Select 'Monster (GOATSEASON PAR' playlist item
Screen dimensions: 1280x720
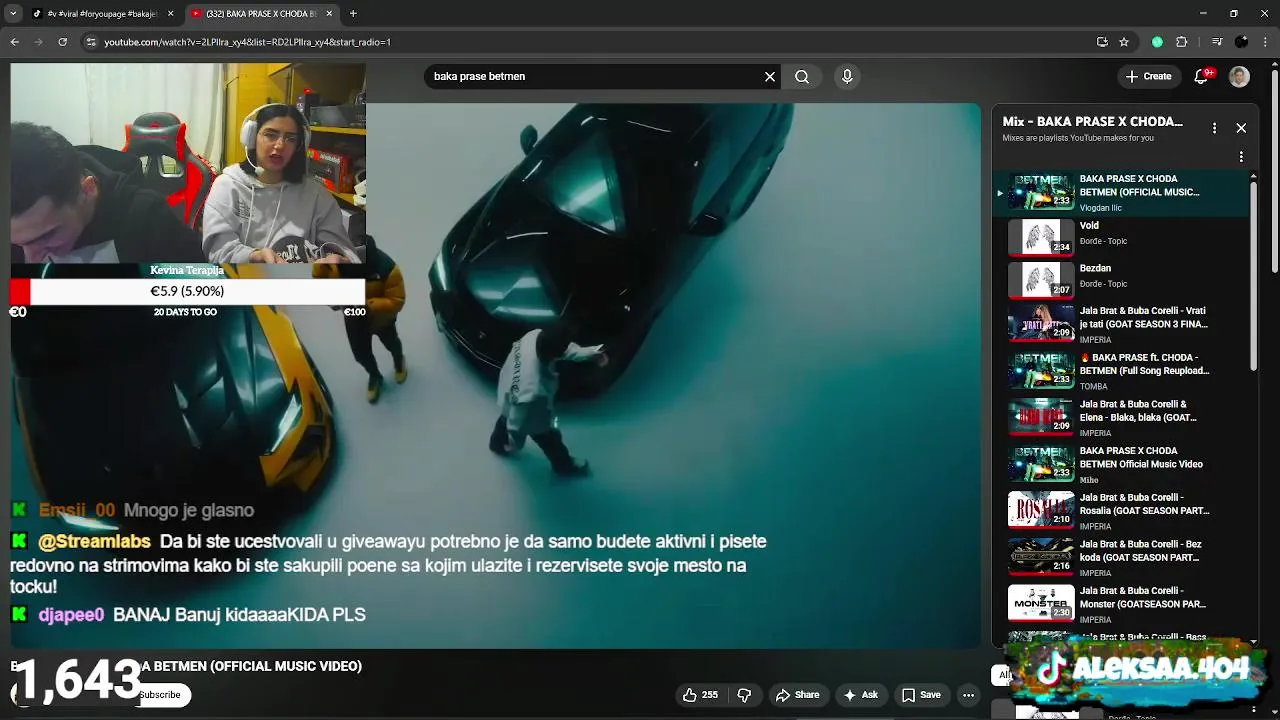pos(1122,604)
